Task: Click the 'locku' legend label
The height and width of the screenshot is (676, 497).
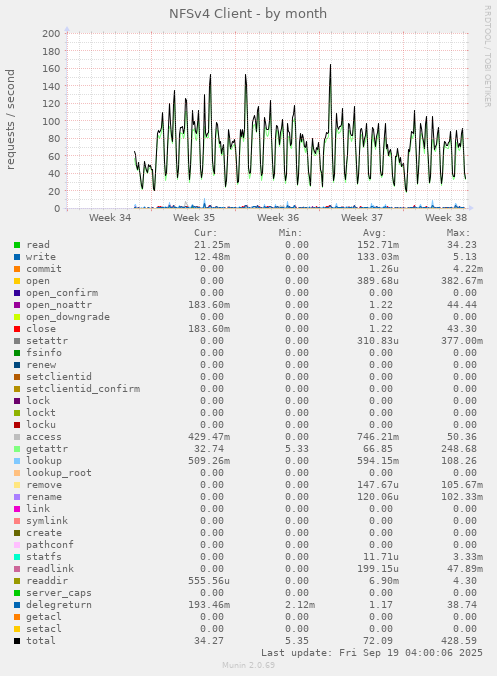Action: pyautogui.click(x=41, y=425)
